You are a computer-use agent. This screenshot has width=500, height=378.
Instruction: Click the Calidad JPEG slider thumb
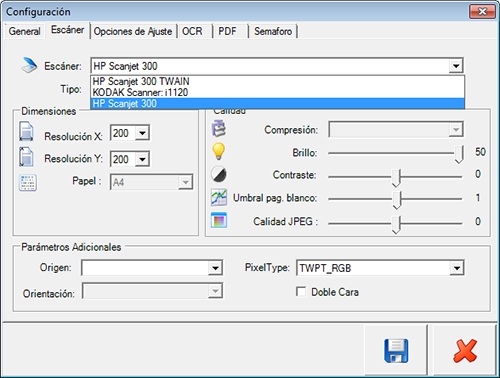pos(396,224)
